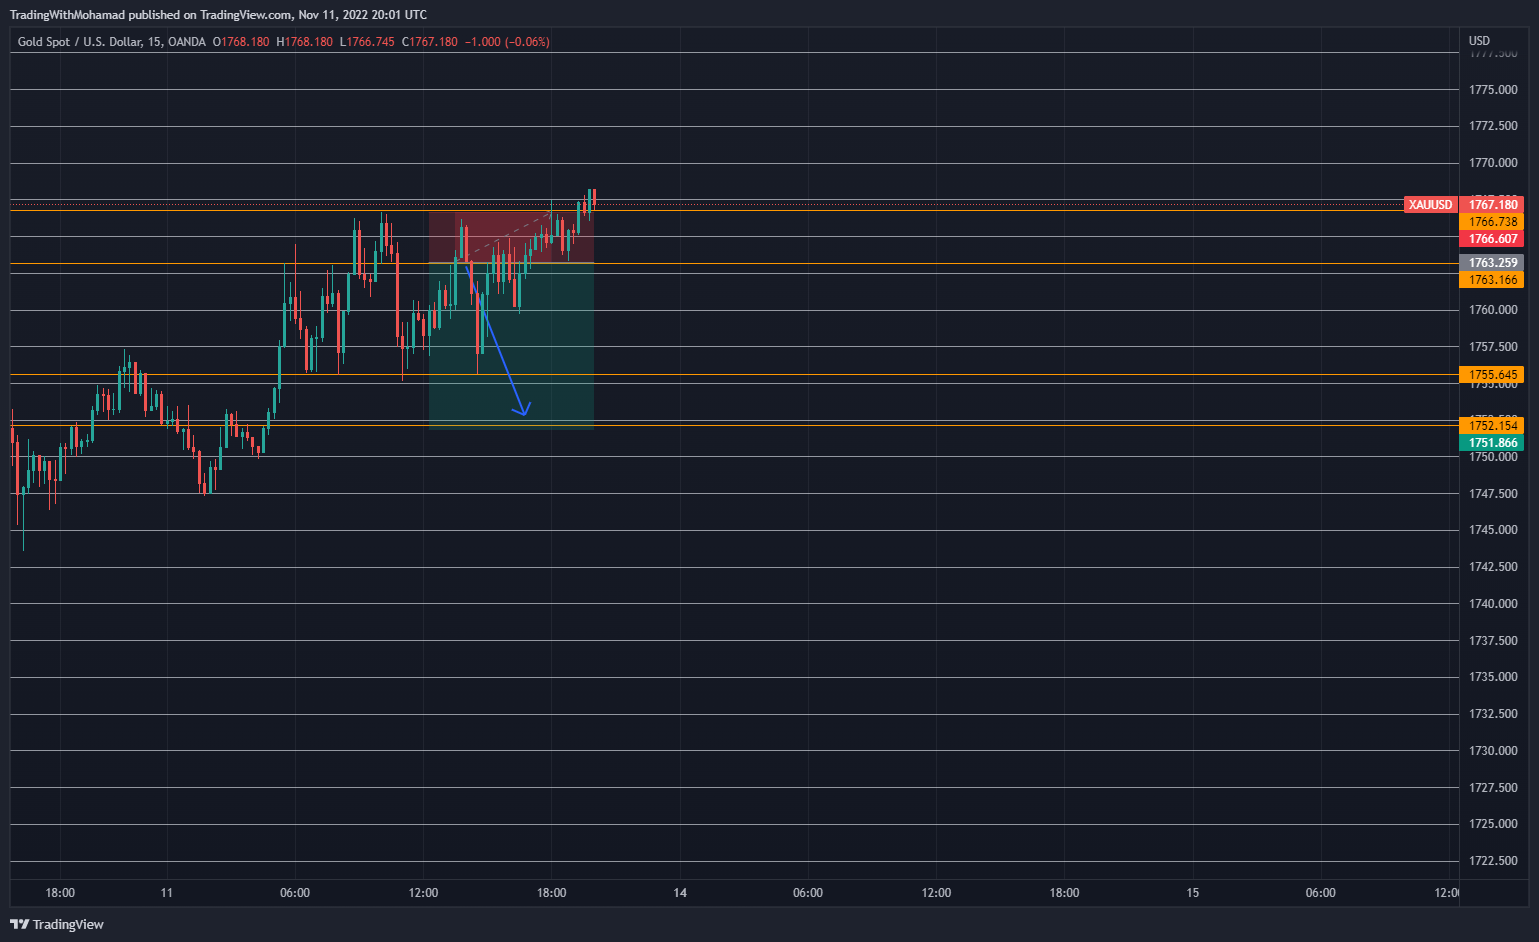Click the 1722.500 price axis label

tap(1493, 861)
